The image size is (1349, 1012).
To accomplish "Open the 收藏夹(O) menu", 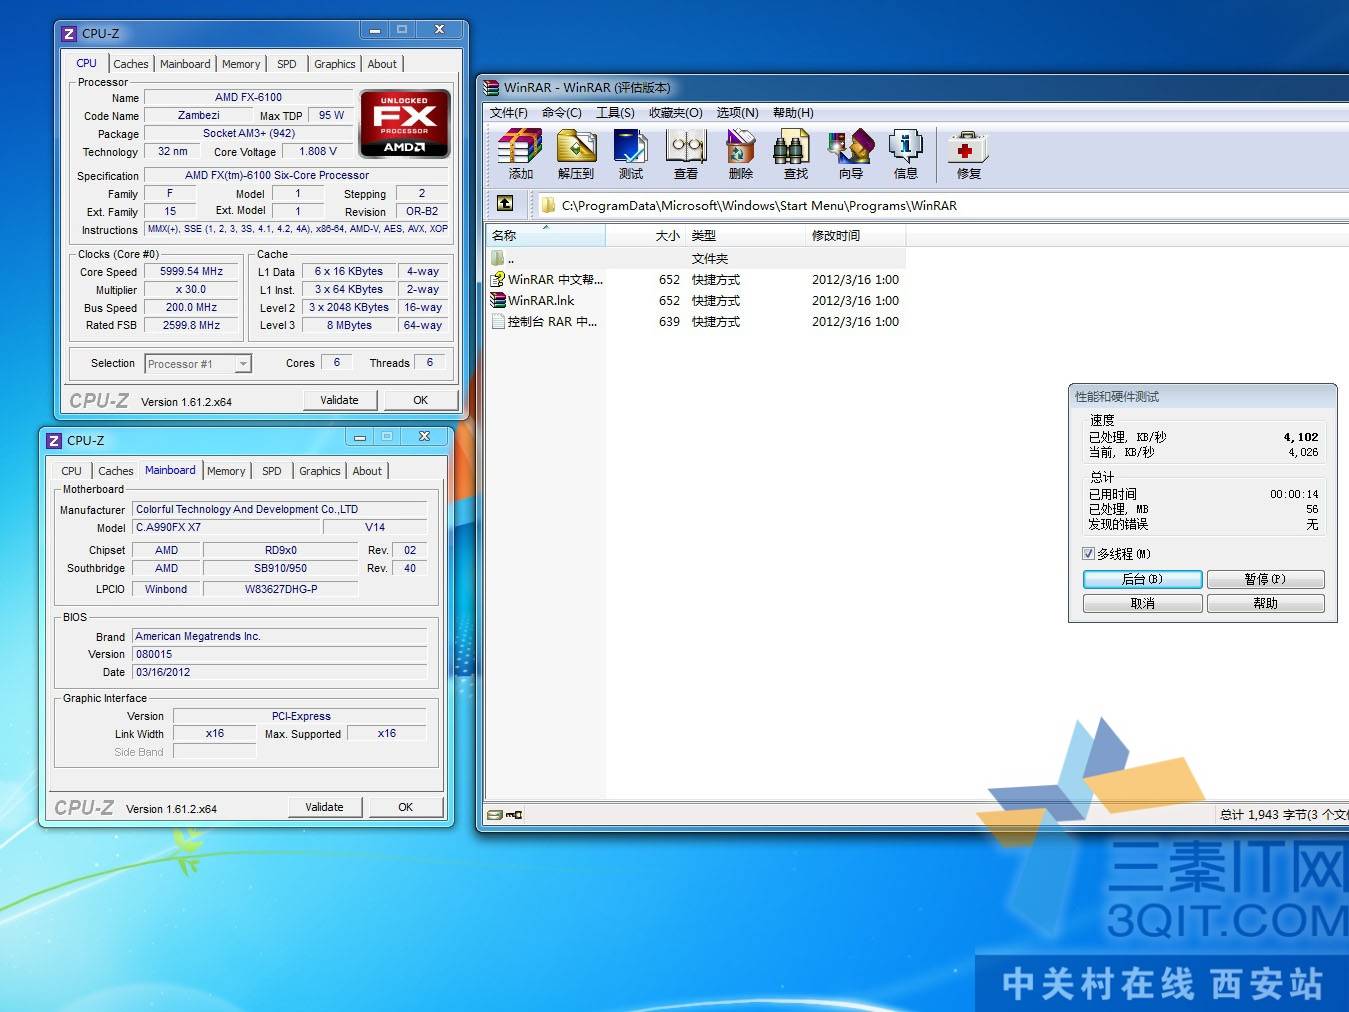I will click(675, 113).
